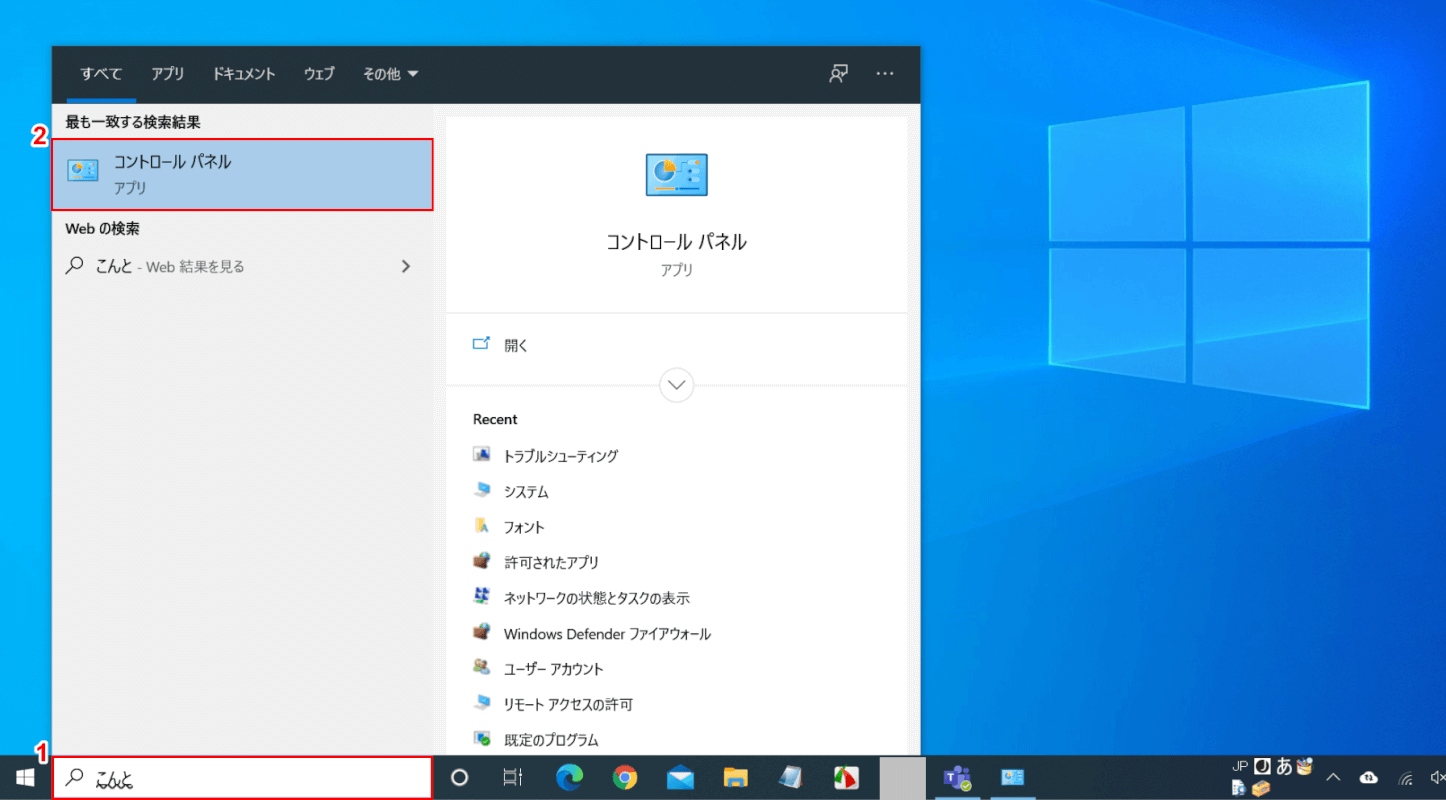Switch to the ウェブ tab
1446x800 pixels.
319,74
